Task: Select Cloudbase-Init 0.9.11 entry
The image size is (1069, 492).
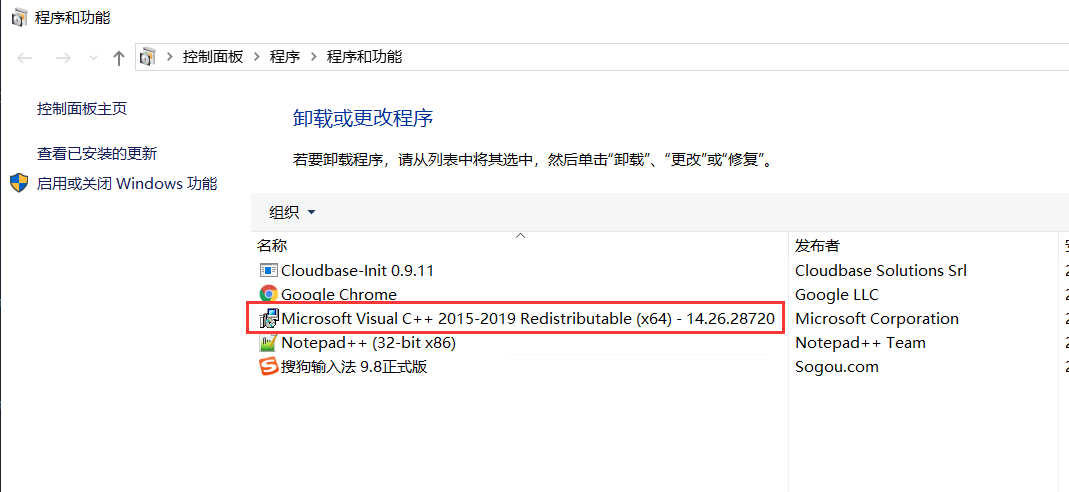Action: 357,271
